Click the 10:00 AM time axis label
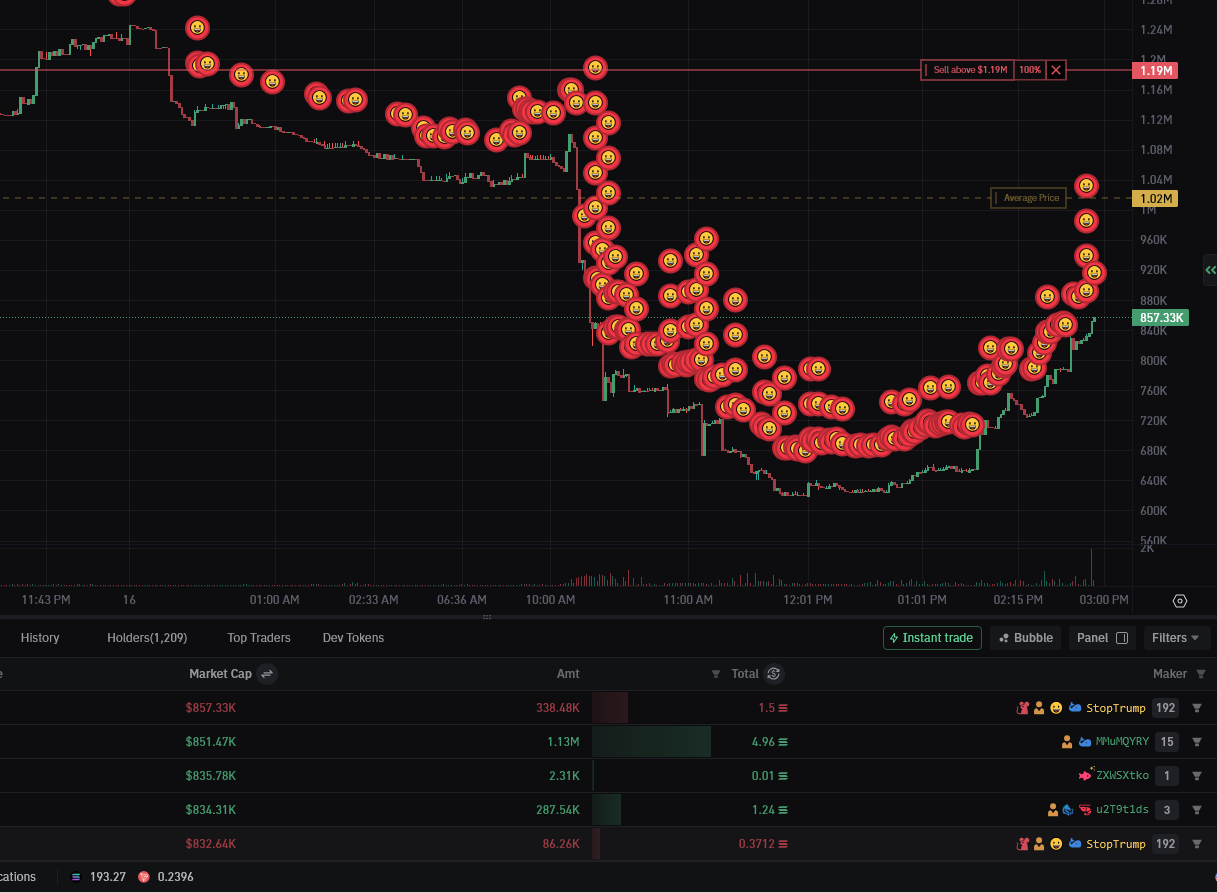This screenshot has width=1217, height=893. [x=550, y=600]
